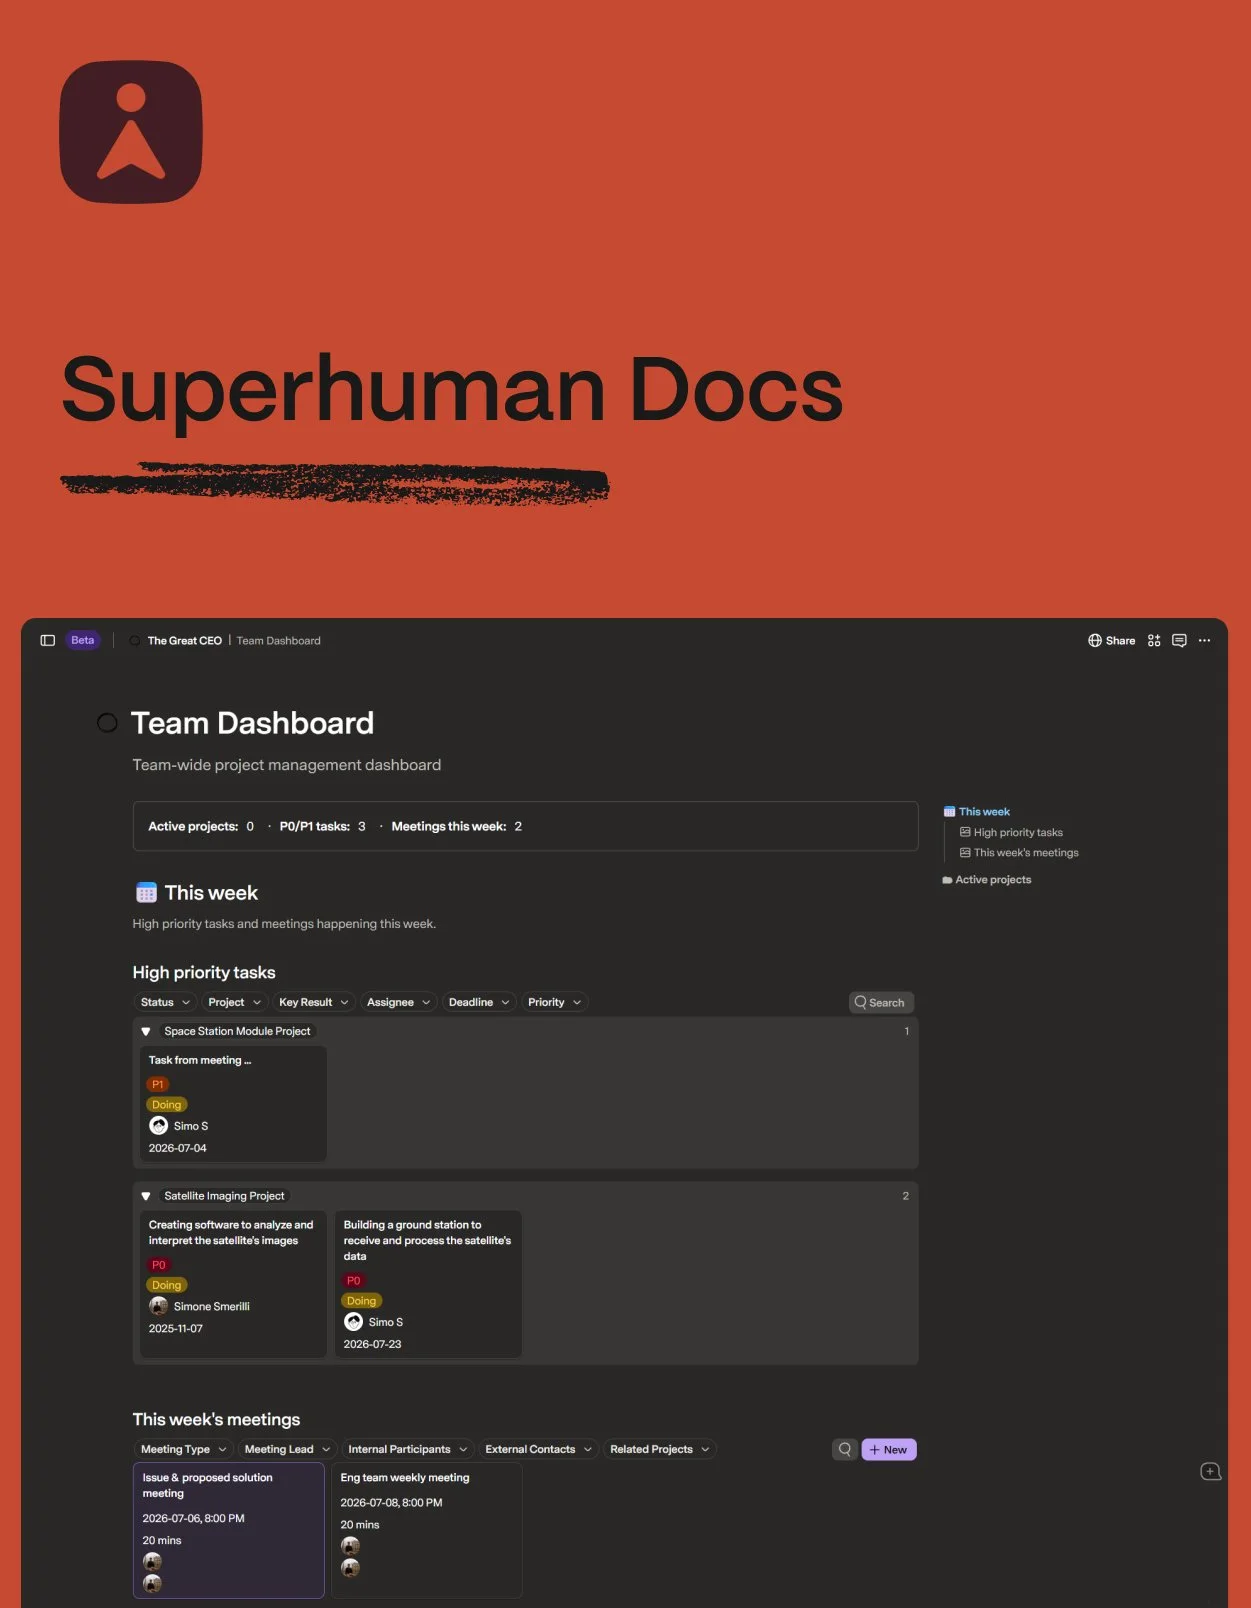
Task: Open the Project filter dropdown
Action: point(234,1002)
